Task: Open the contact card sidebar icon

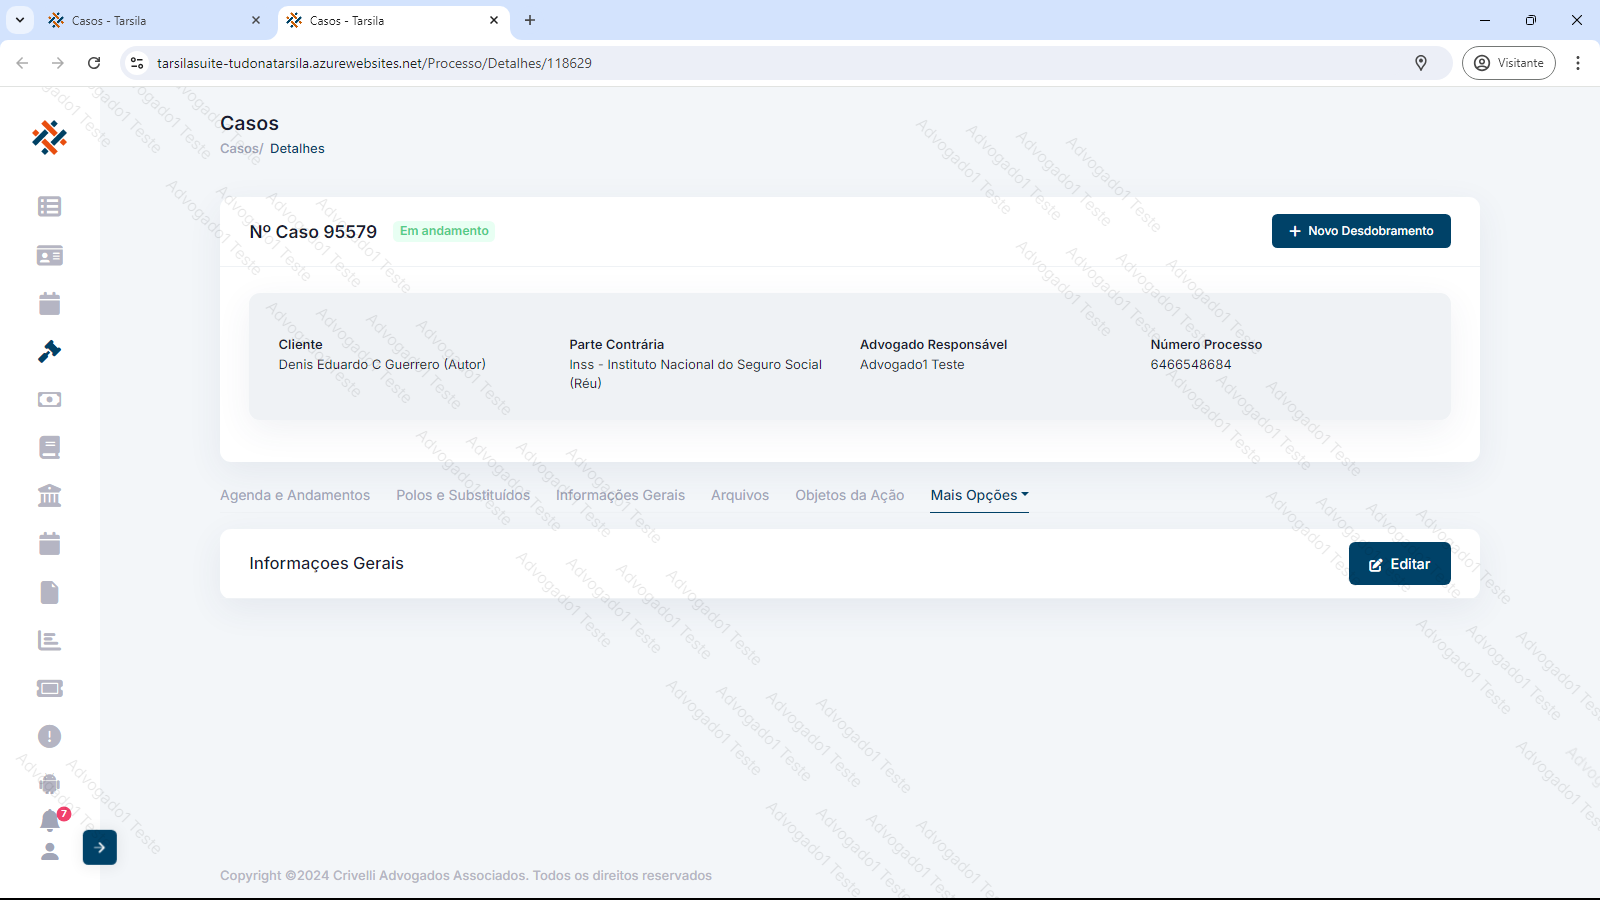Action: coord(49,256)
